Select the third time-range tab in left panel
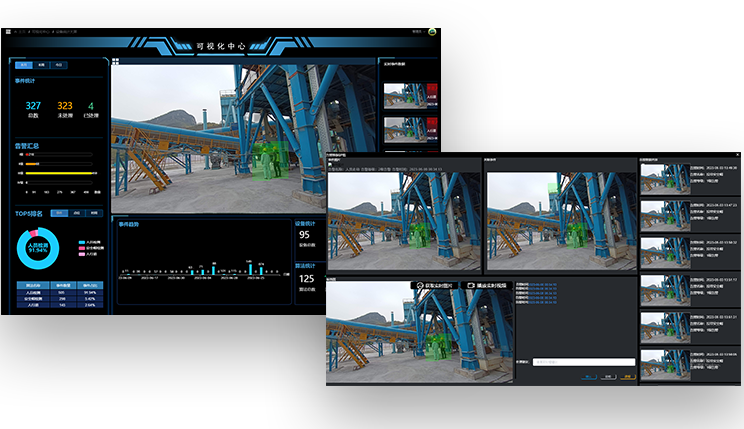 [59, 64]
